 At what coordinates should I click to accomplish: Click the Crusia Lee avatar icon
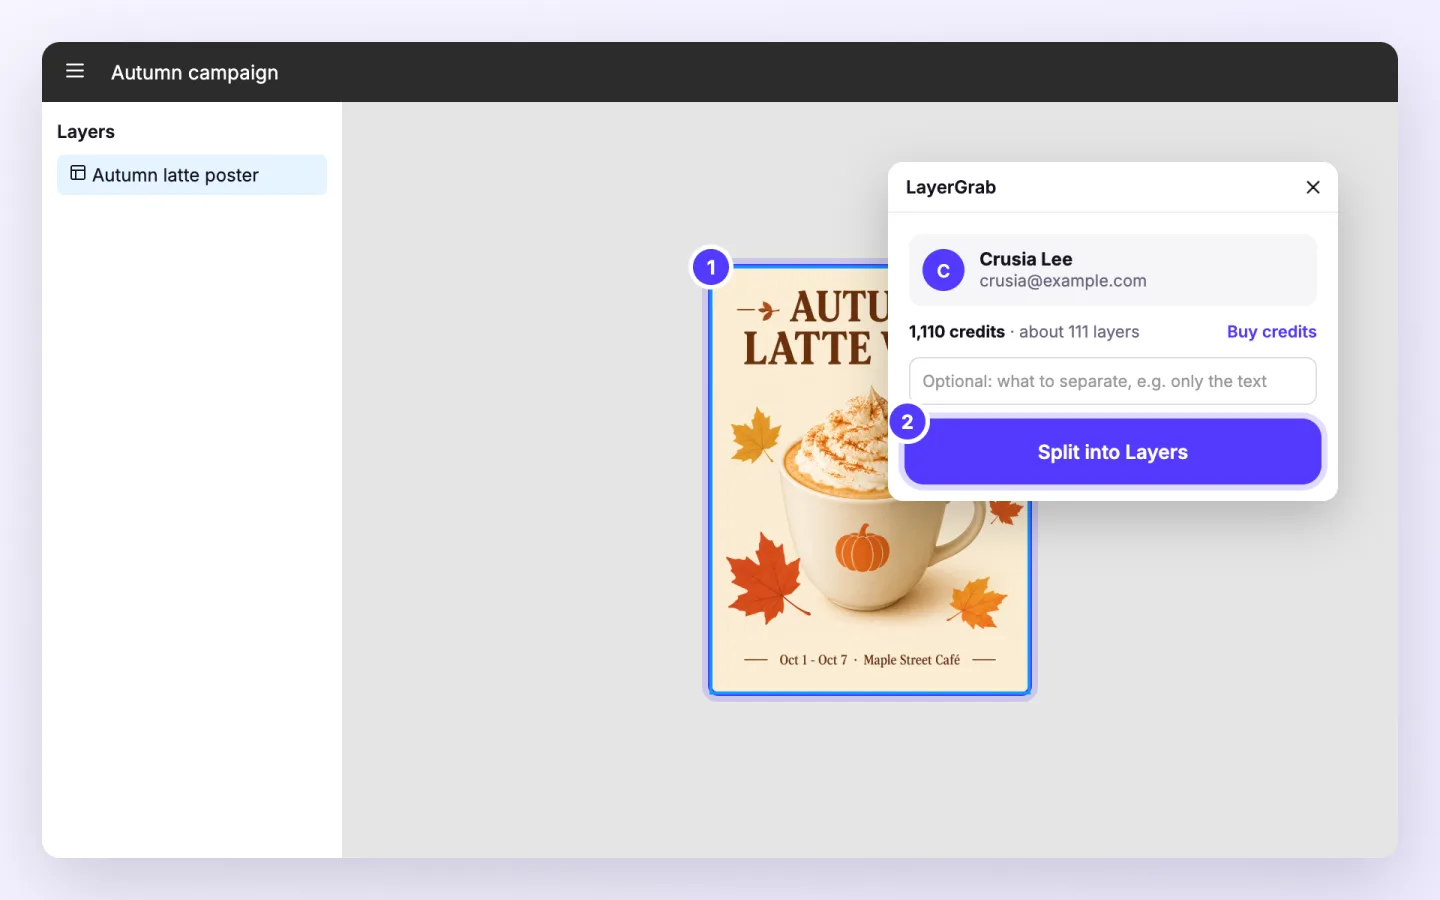coord(943,270)
